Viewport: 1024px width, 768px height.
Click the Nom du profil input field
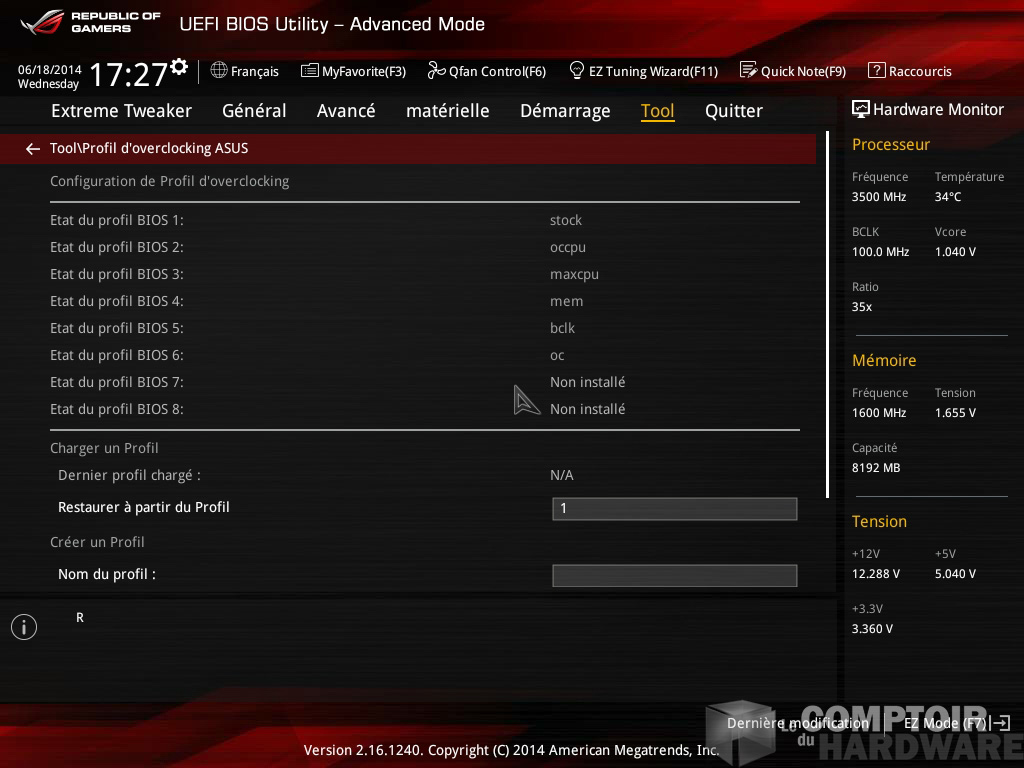675,575
